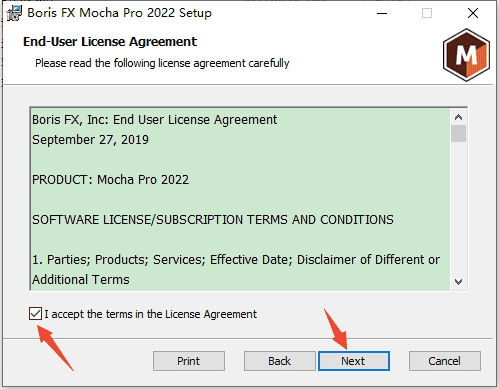Click the license scrollbar down arrow
The image size is (499, 389).
458,282
